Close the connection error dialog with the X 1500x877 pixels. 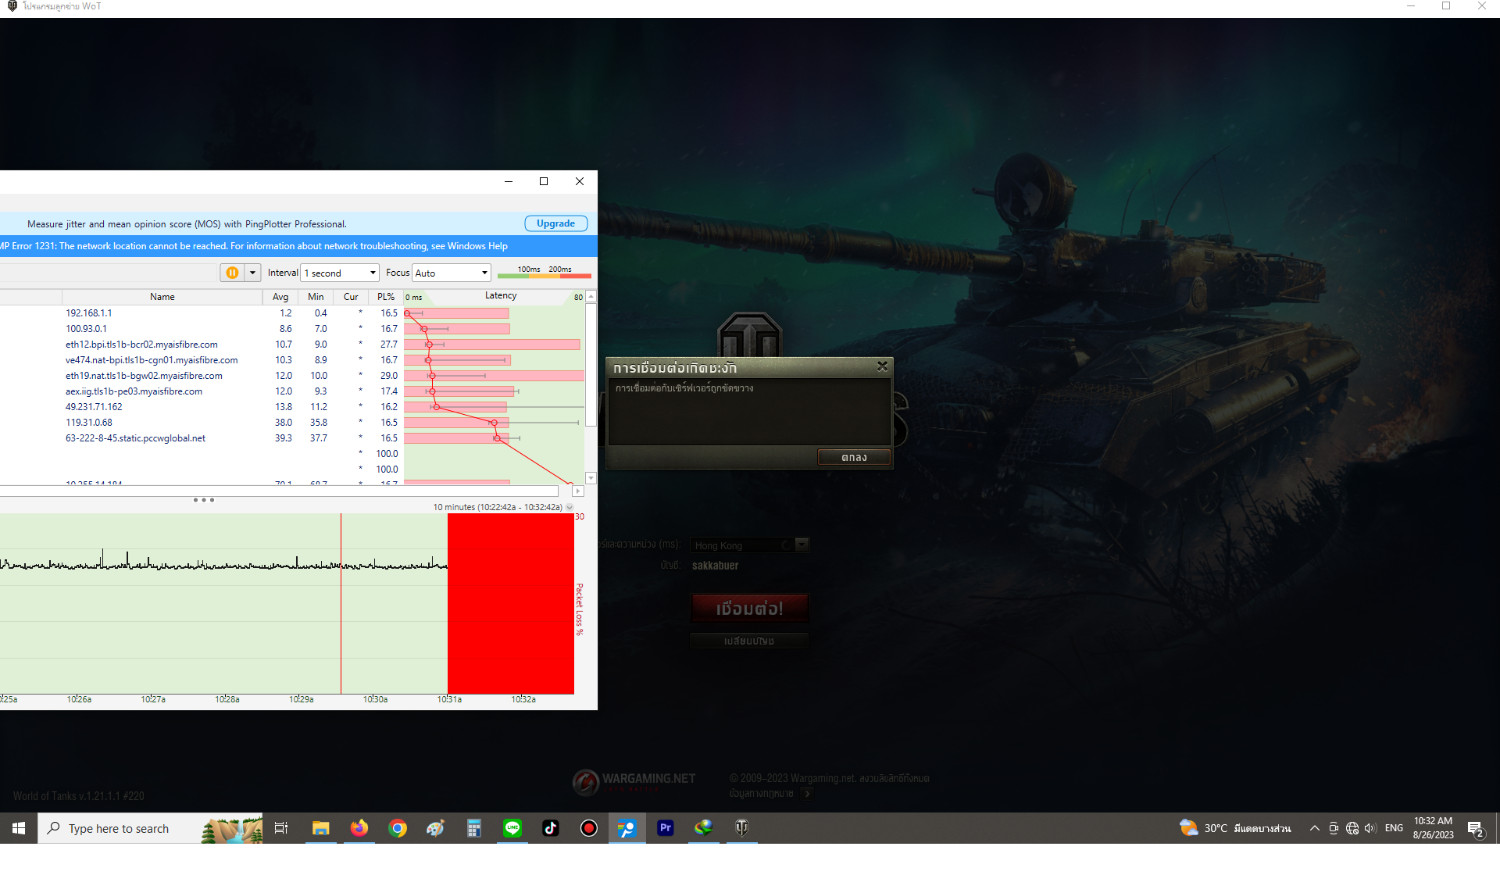click(x=882, y=367)
